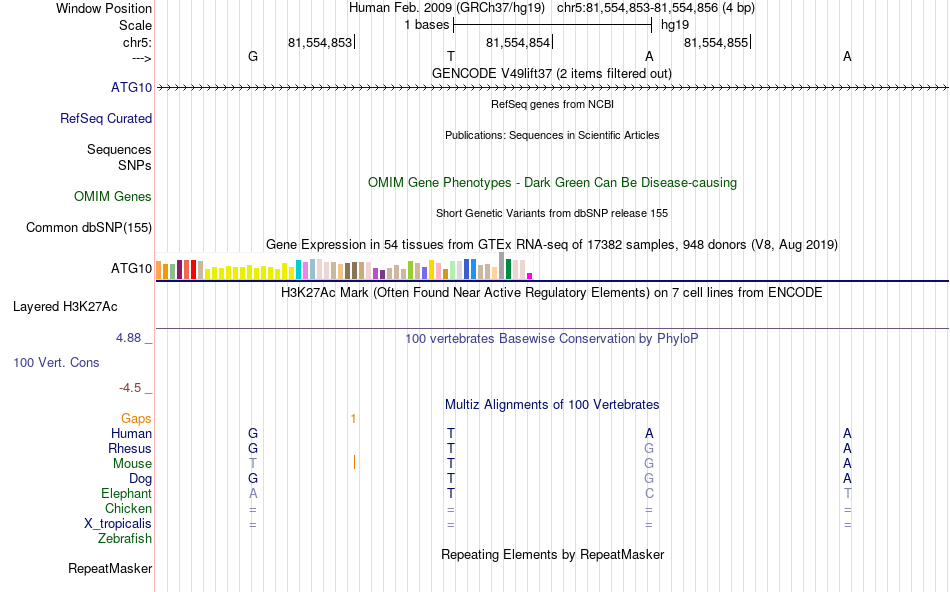Viewport: 950px width, 592px height.
Task: Click the RepeatMasker track label
Action: [110, 568]
